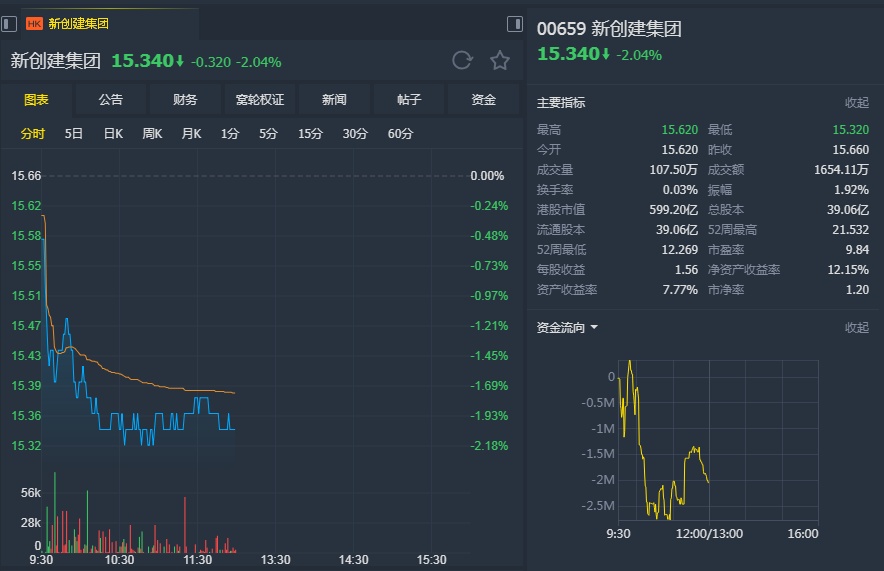
Task: Click the 昨收 value 15.660
Action: [851, 149]
